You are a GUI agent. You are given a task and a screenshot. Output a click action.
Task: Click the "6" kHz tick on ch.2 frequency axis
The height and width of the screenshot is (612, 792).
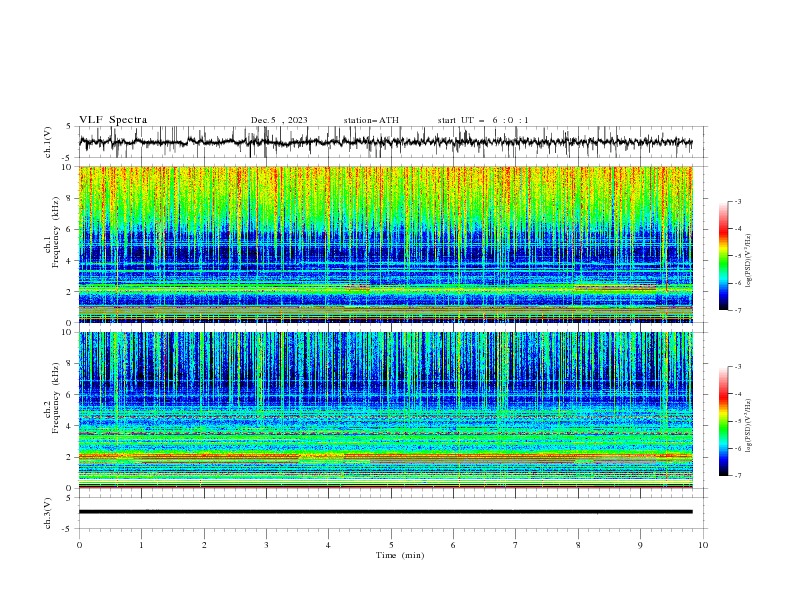(70, 395)
